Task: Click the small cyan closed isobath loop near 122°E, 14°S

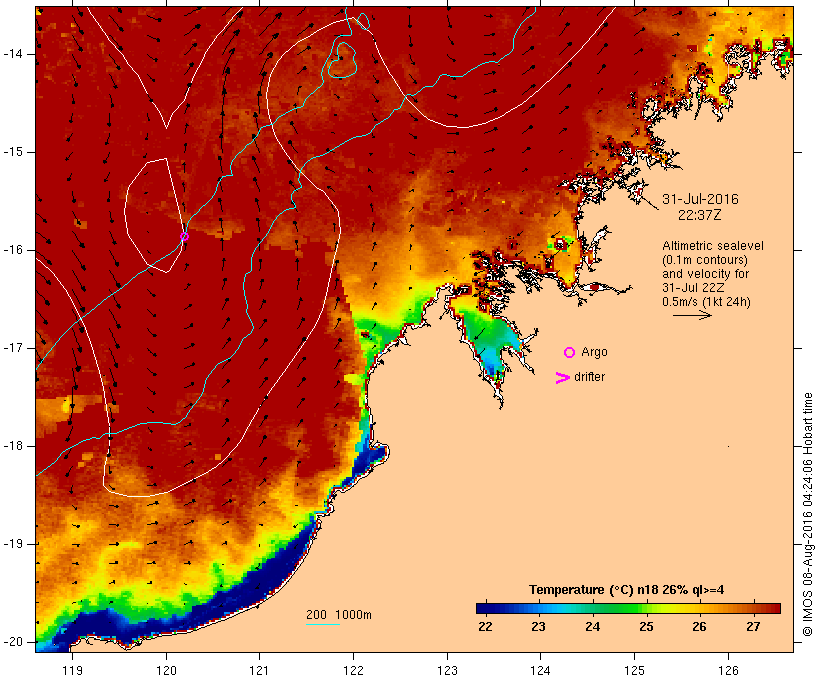Action: (343, 60)
